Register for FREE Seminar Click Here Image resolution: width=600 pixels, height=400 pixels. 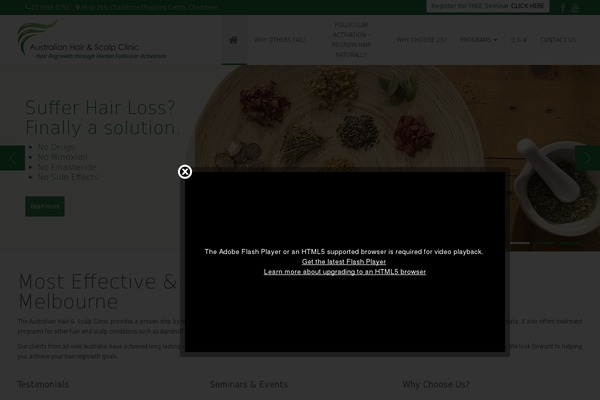click(488, 6)
